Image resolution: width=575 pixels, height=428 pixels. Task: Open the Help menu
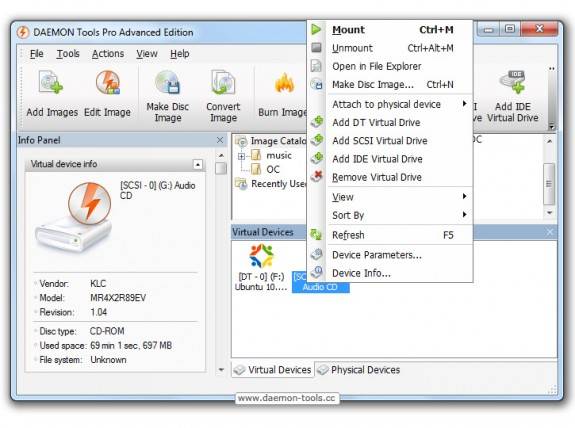point(180,54)
